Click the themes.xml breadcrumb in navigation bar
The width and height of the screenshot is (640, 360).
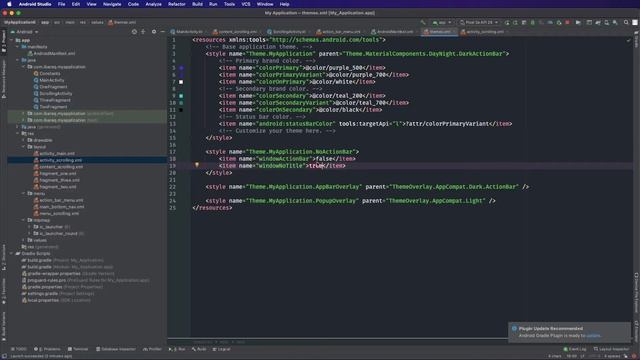coord(122,22)
